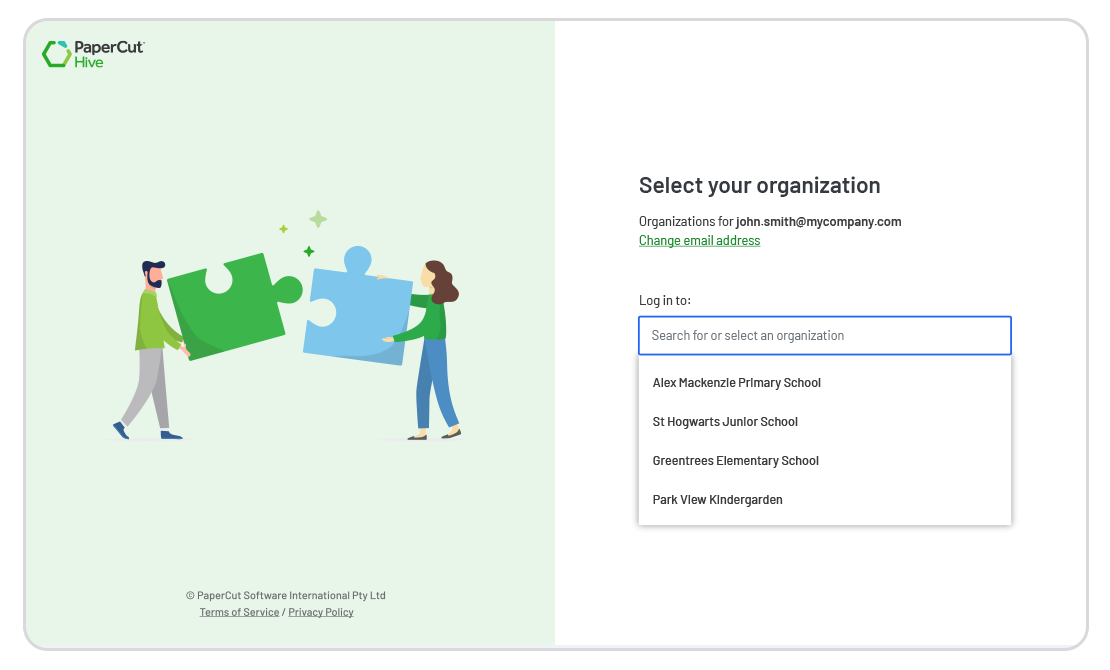The width and height of the screenshot is (1110, 670).
Task: Choose St Hogwarts Junior School option
Action: pyautogui.click(x=825, y=422)
